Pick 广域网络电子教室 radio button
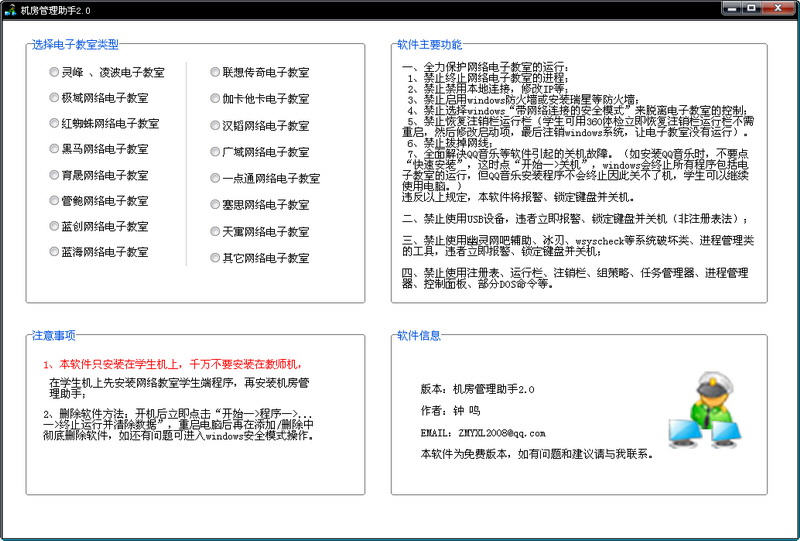 (x=215, y=152)
